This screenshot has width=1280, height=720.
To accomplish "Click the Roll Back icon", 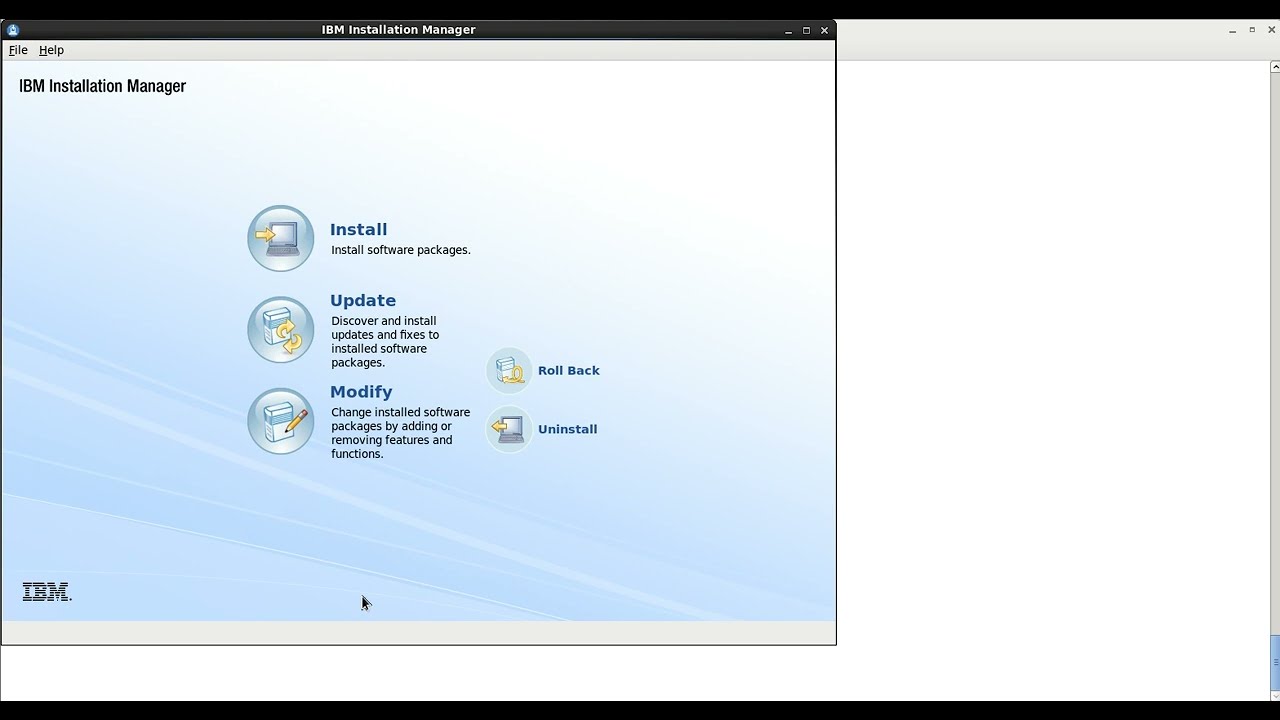I will pos(509,371).
